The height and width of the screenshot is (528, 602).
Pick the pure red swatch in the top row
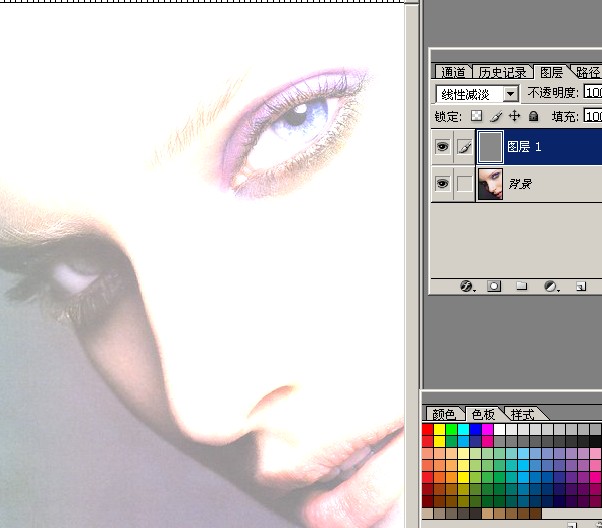[x=427, y=429]
